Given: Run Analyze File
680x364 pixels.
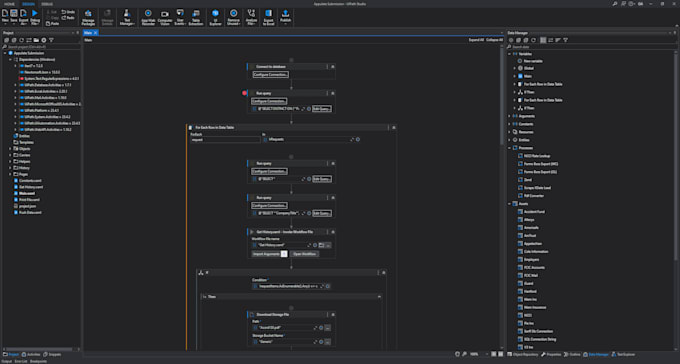Looking at the screenshot, I should pyautogui.click(x=252, y=17).
